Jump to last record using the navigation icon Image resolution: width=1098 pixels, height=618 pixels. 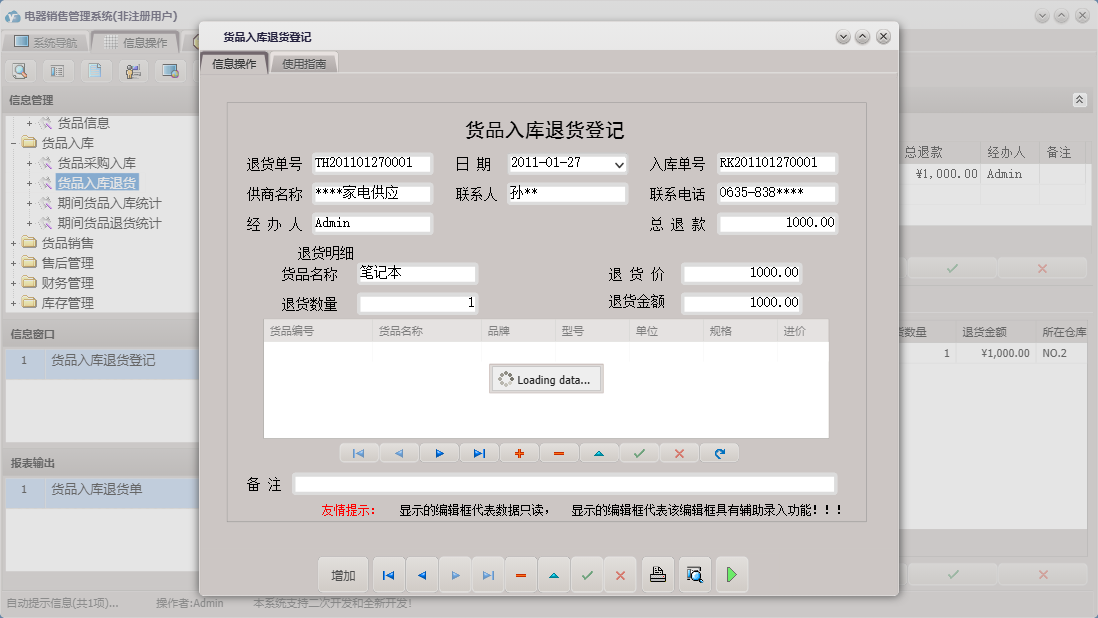coord(479,453)
